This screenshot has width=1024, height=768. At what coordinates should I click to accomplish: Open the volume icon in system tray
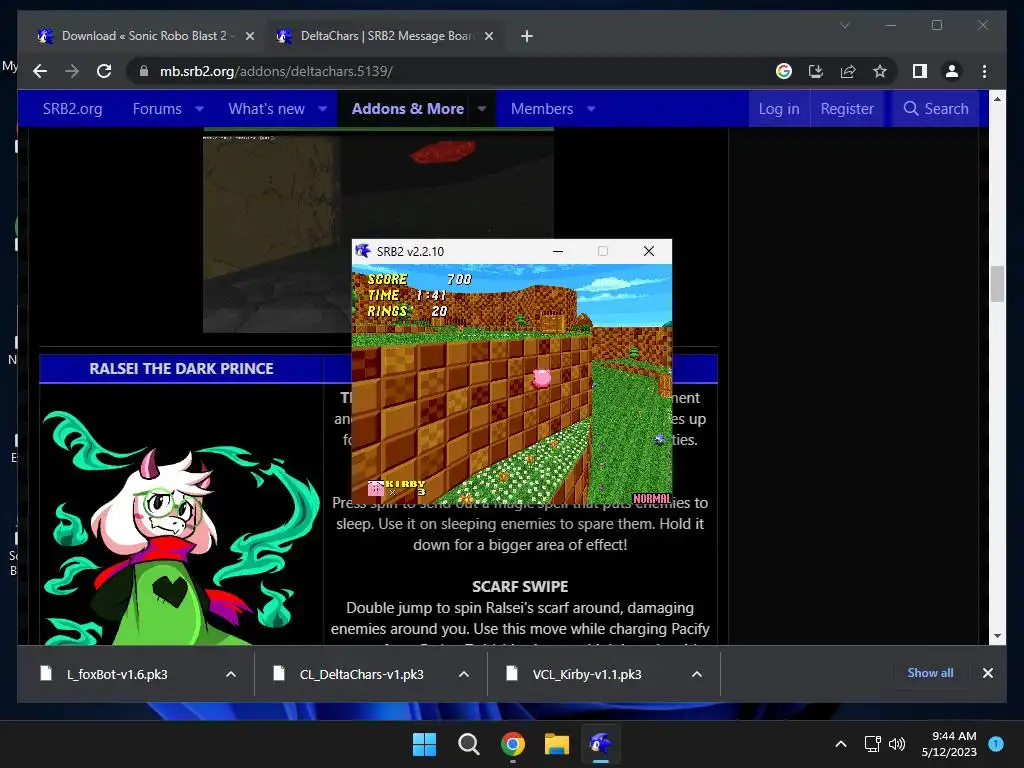[897, 744]
